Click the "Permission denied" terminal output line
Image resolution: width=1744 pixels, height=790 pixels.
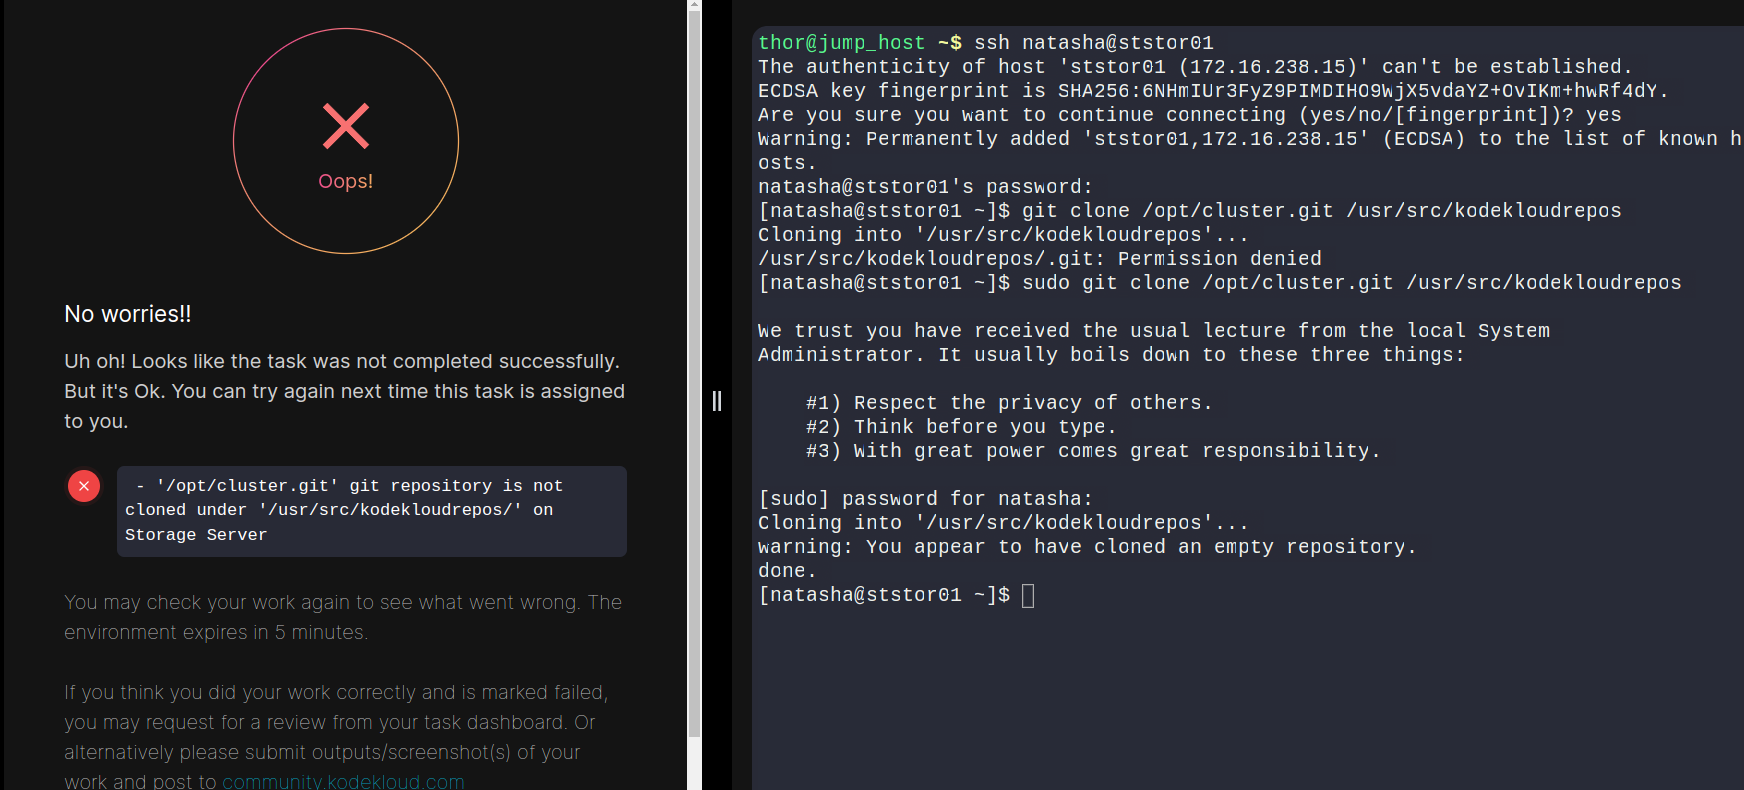coord(1040,259)
